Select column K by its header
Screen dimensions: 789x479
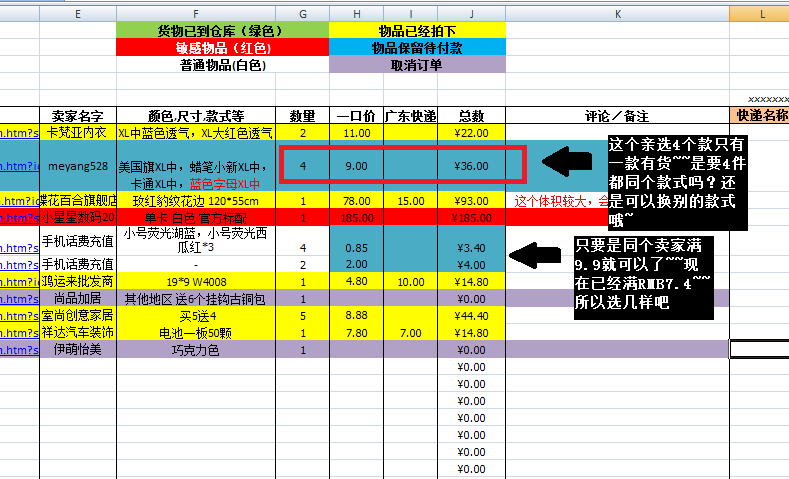coord(617,10)
